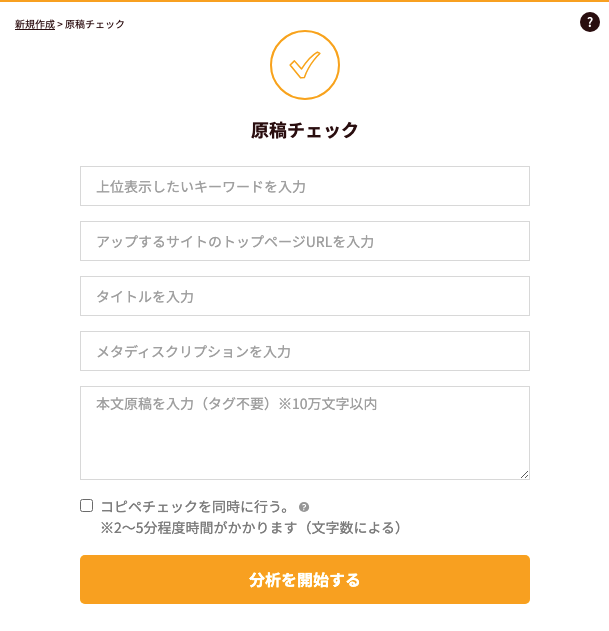Click the orange bar at page top
Screen dimensions: 609x631
click(304, 1)
